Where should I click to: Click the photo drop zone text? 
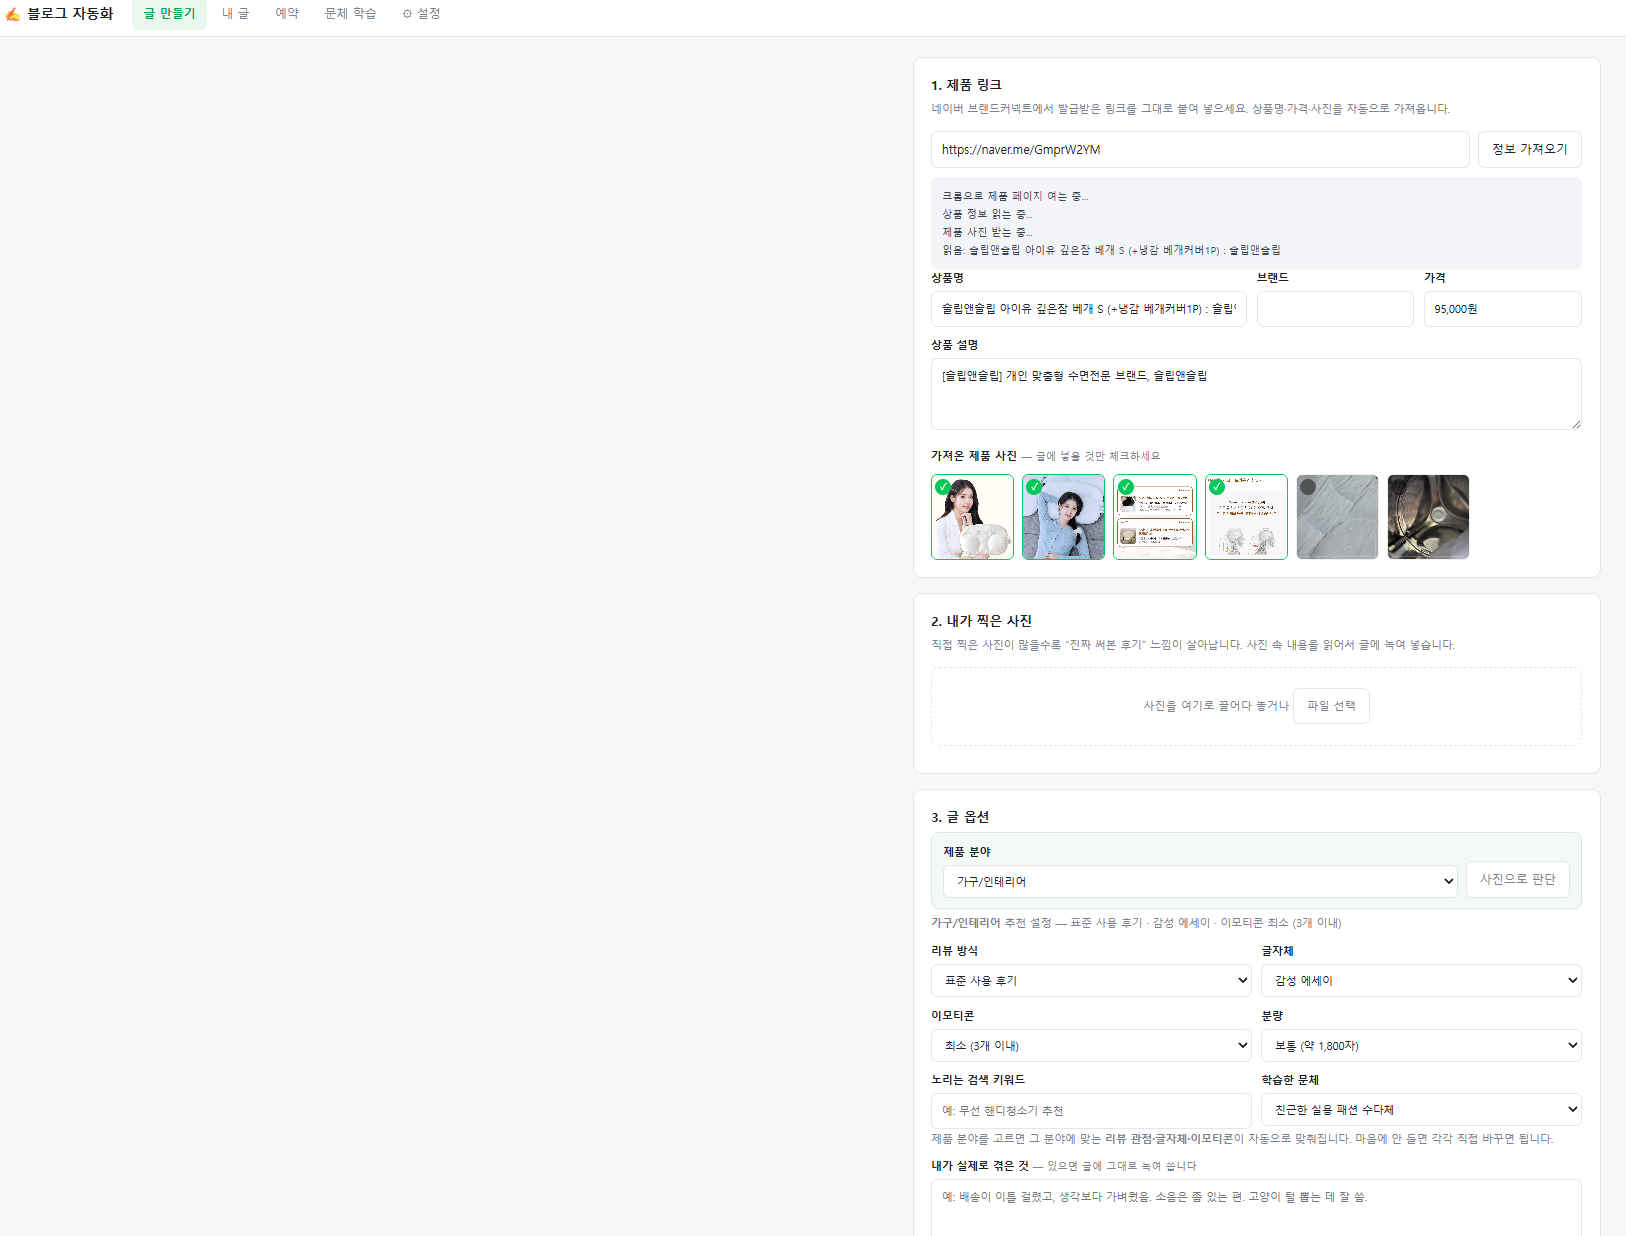1216,706
